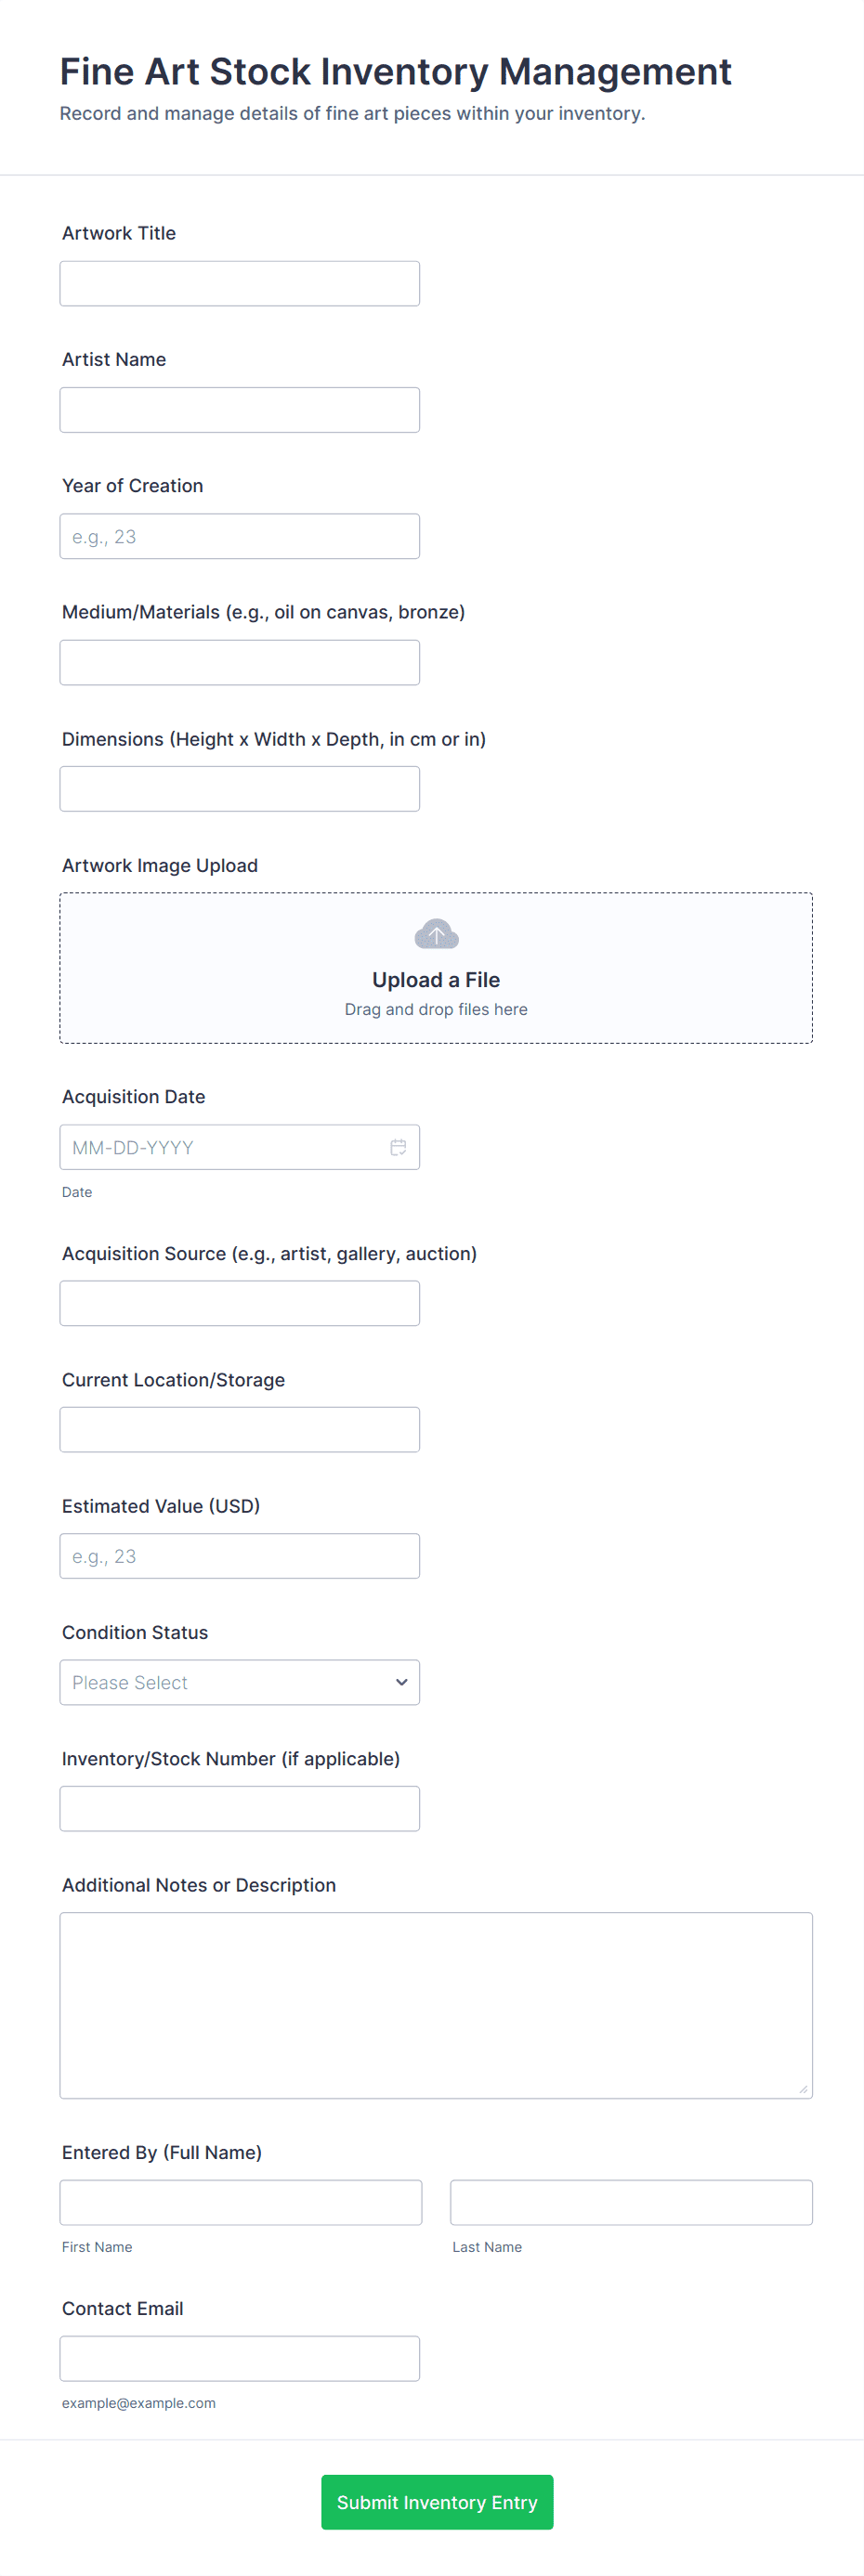Open the calendar picker icon
Screen dimensions: 864x2576
tap(398, 1147)
